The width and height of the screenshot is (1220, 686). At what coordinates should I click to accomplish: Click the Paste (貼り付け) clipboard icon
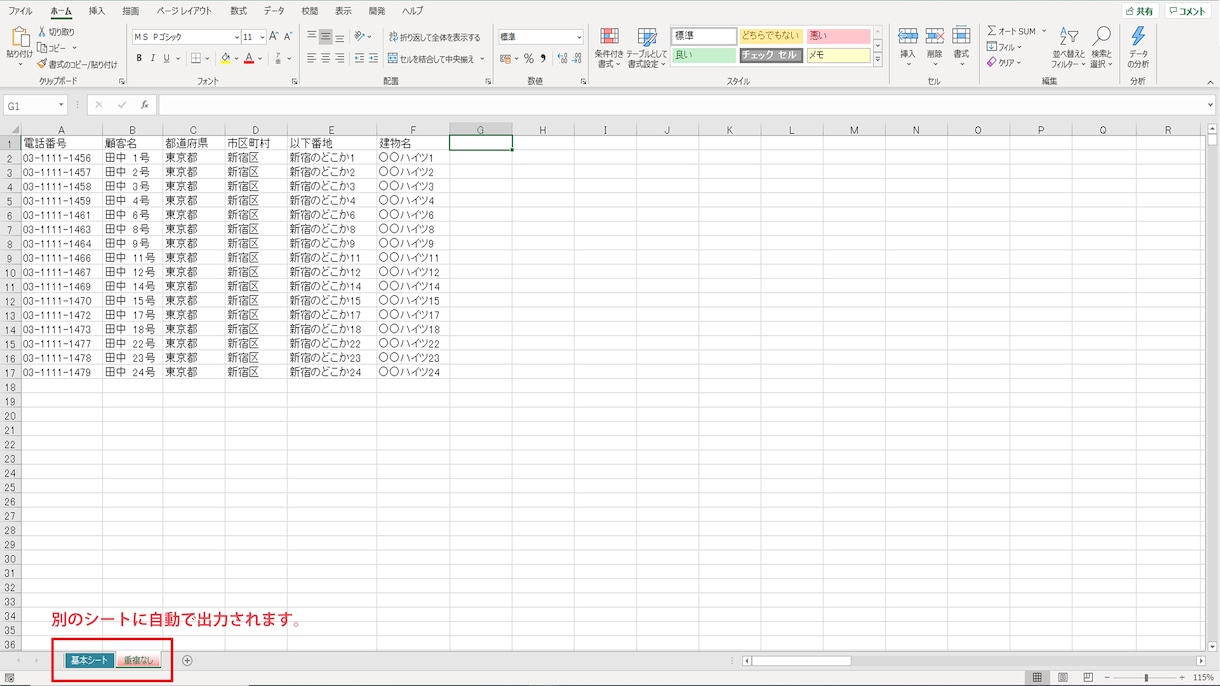(x=19, y=39)
